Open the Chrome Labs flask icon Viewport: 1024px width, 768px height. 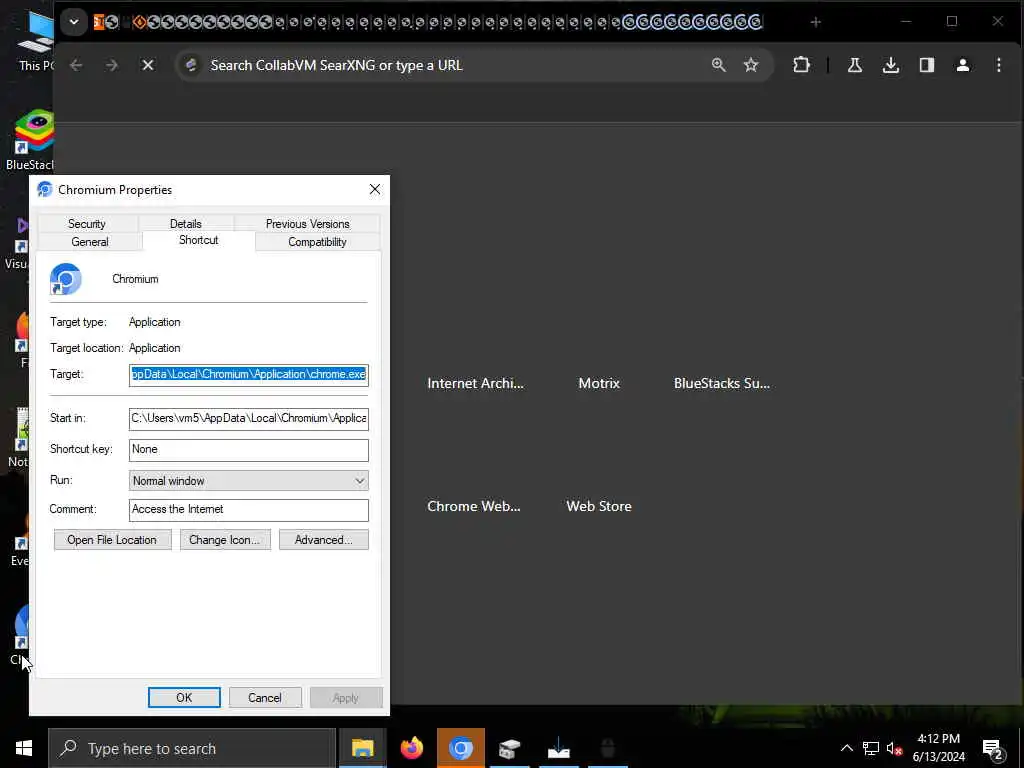click(x=855, y=65)
